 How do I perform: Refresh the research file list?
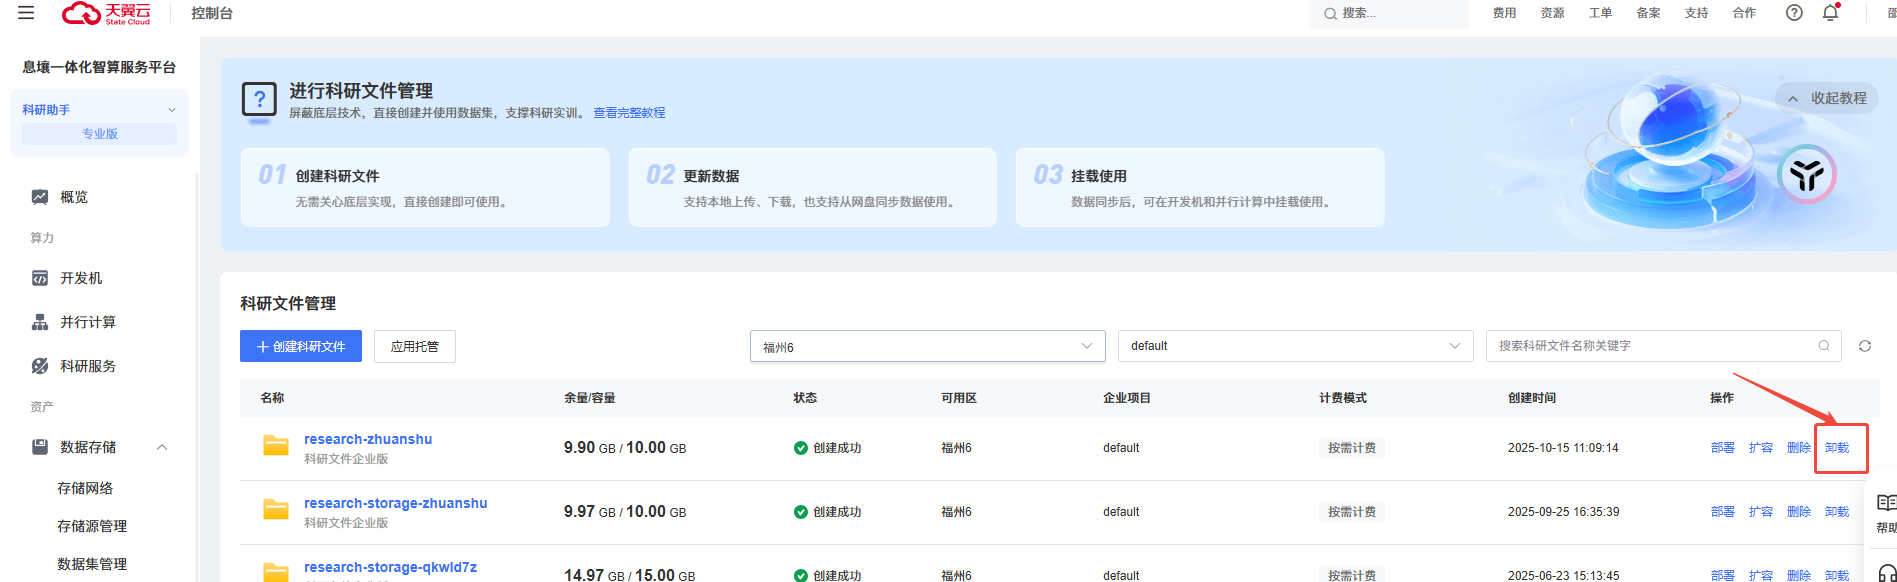coord(1864,346)
